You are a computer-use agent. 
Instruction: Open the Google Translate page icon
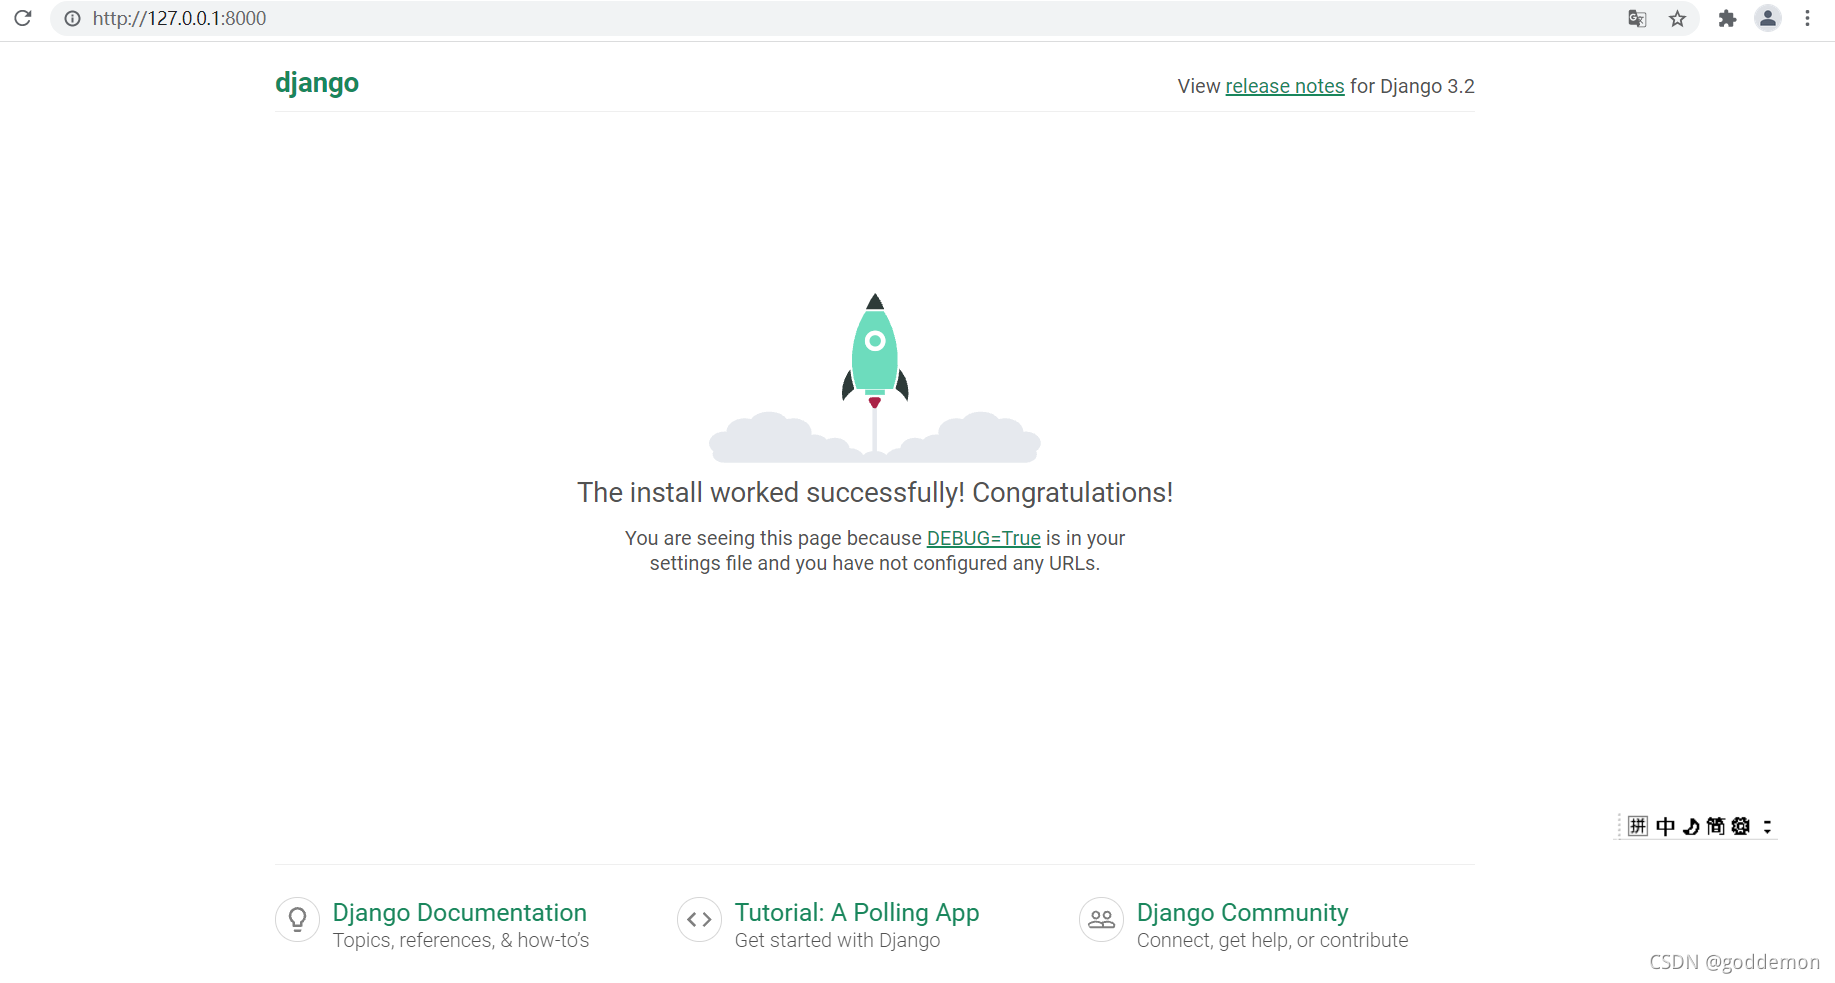[x=1637, y=18]
